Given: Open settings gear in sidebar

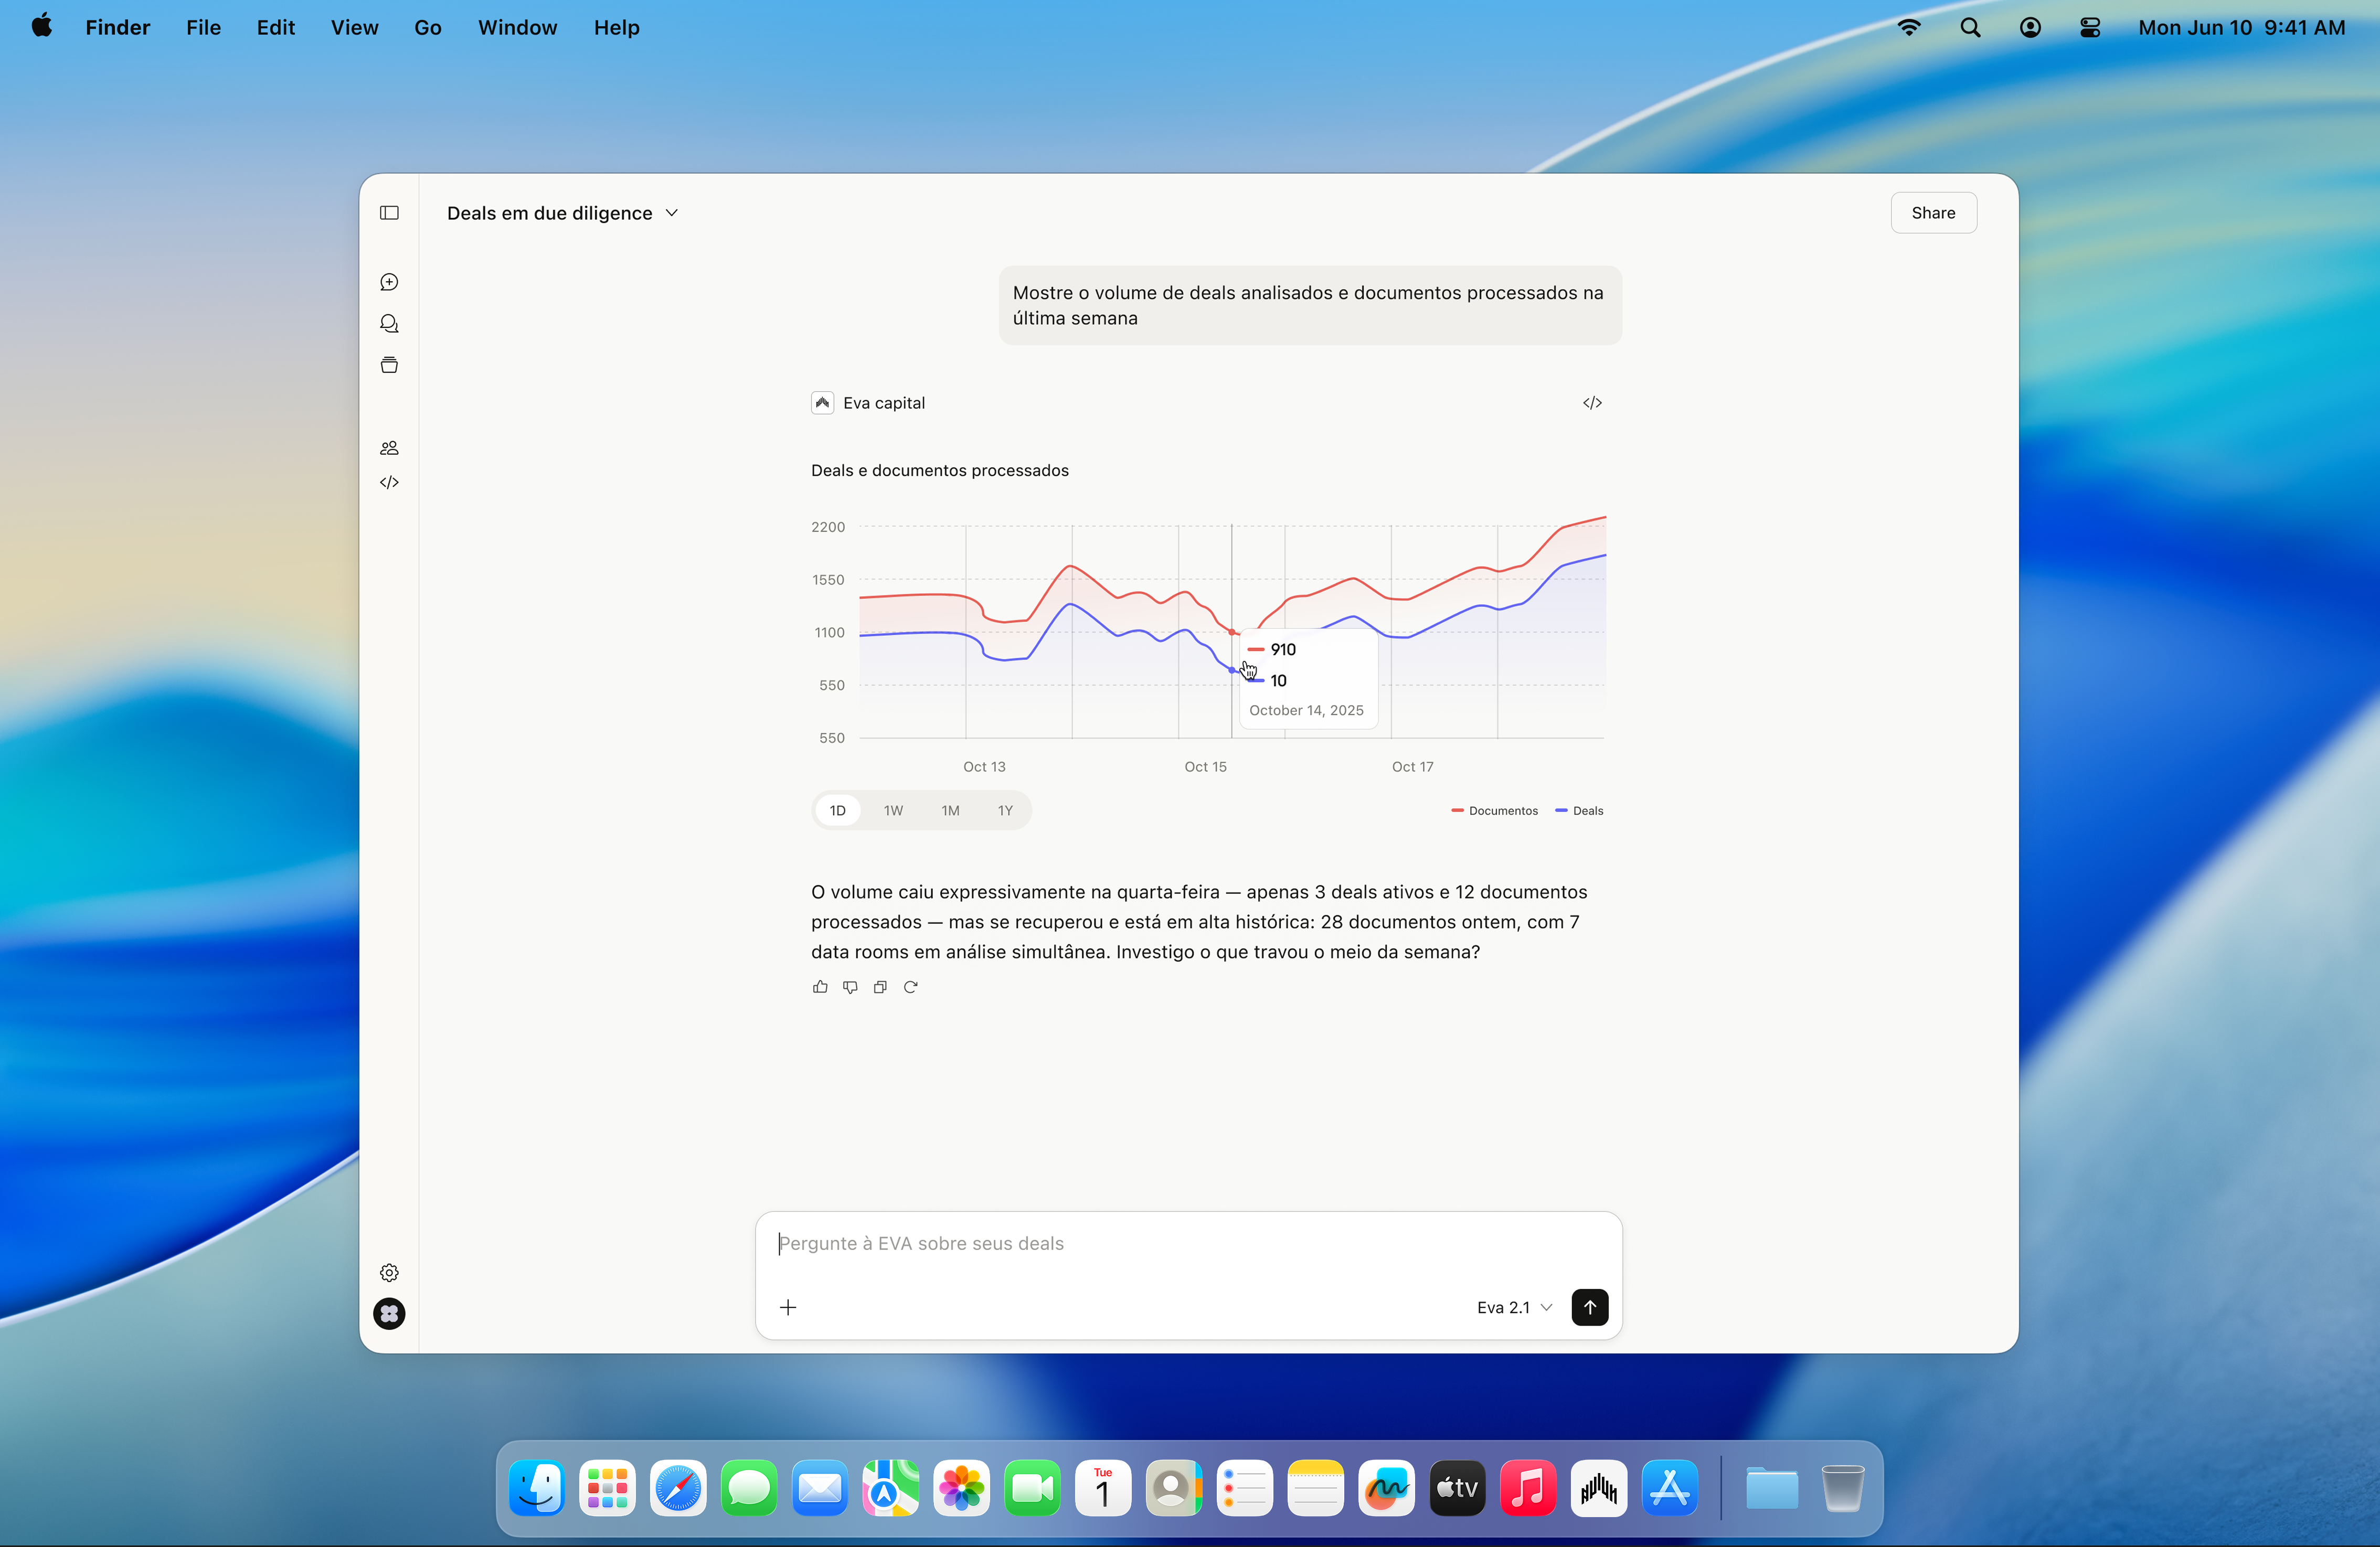Looking at the screenshot, I should 389,1272.
